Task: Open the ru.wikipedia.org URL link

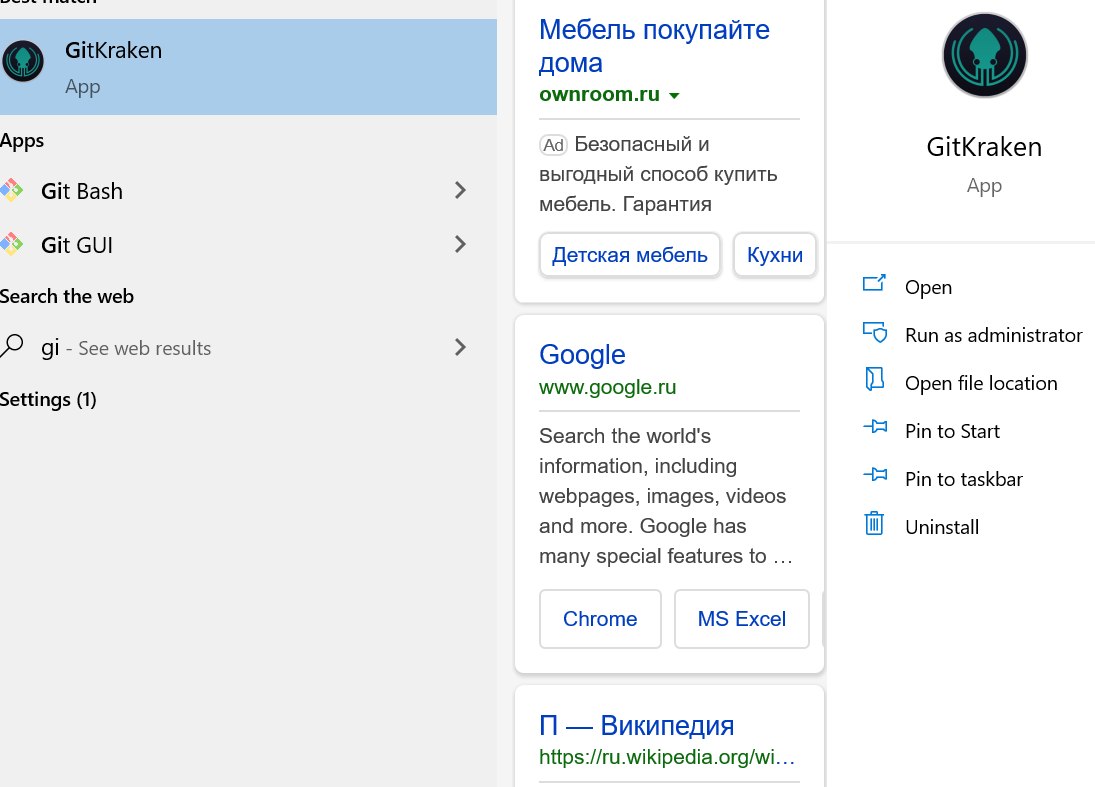Action: 667,757
